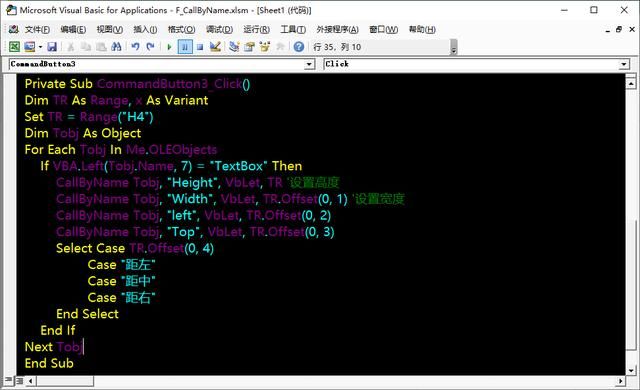Open the Properties Window icon
The height and width of the screenshot is (390, 640).
[x=249, y=47]
